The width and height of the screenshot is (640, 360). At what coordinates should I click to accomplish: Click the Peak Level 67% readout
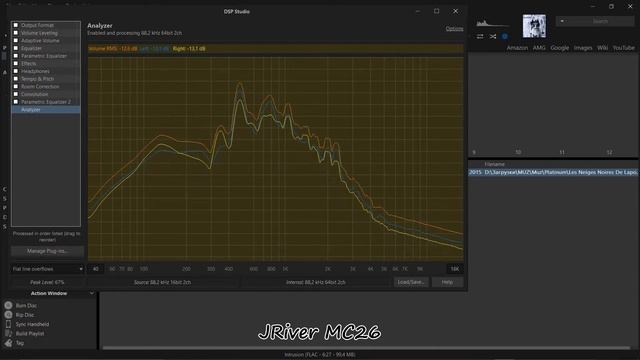click(47, 282)
